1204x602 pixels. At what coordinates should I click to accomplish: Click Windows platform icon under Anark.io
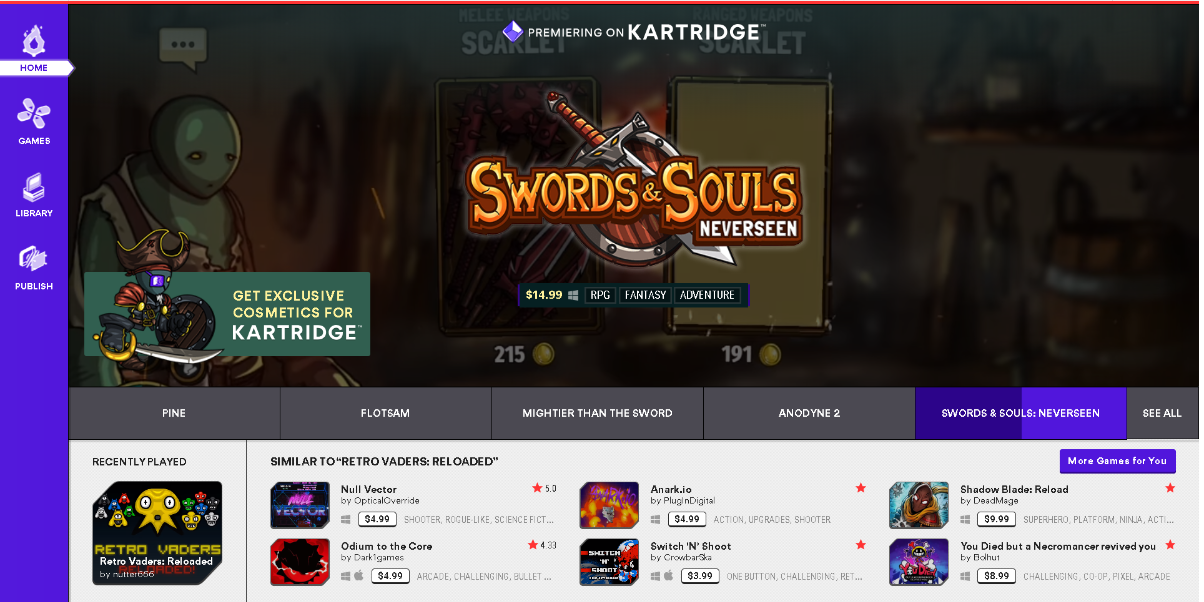point(655,519)
